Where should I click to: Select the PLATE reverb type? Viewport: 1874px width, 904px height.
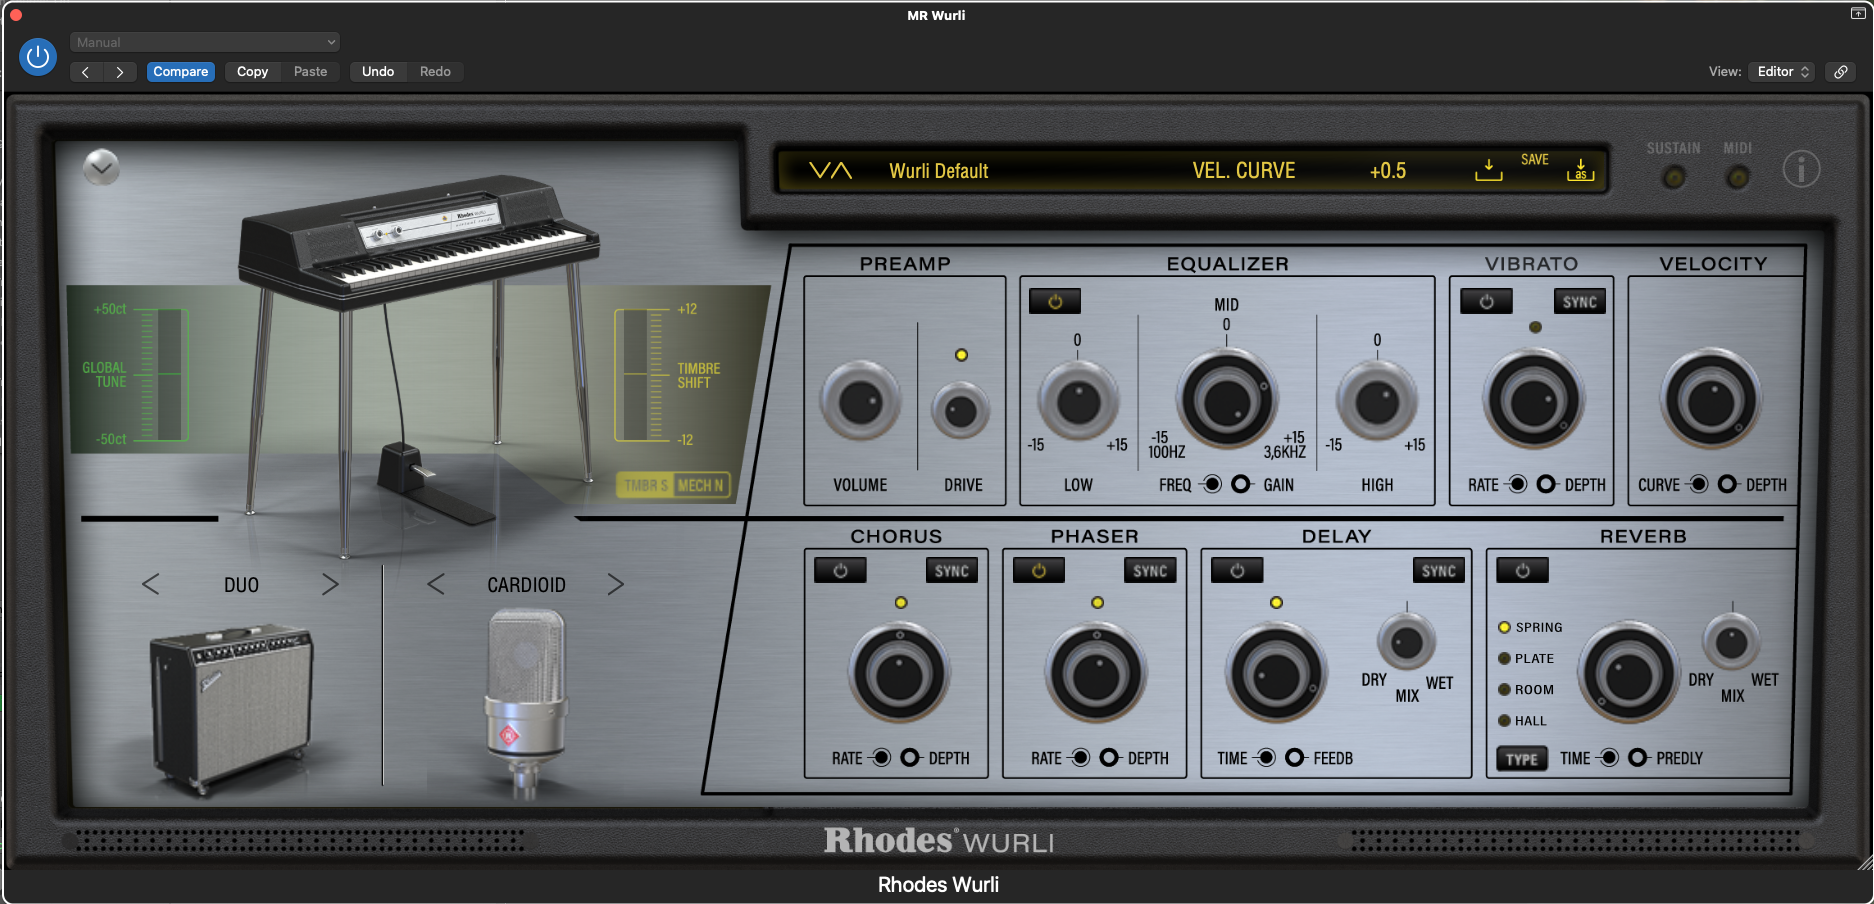pyautogui.click(x=1526, y=658)
